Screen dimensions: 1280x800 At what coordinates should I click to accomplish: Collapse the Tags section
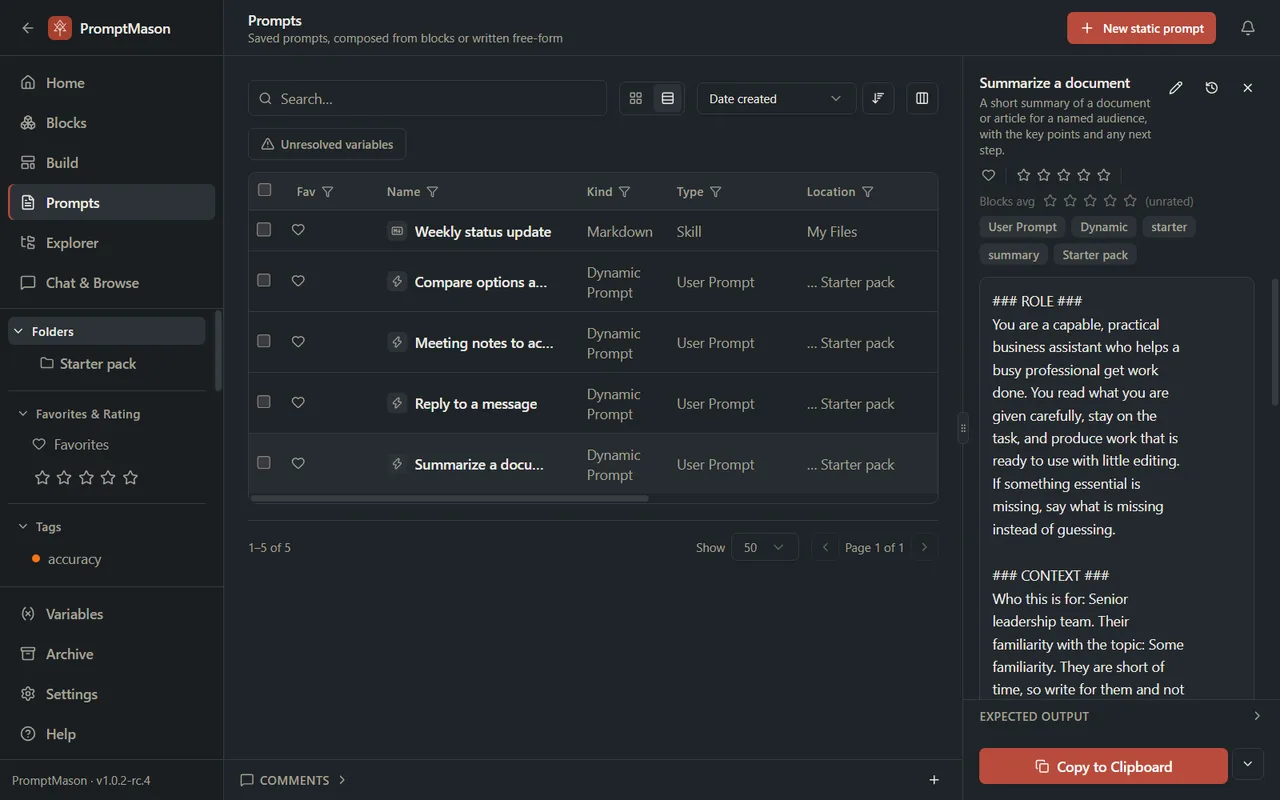point(23,527)
